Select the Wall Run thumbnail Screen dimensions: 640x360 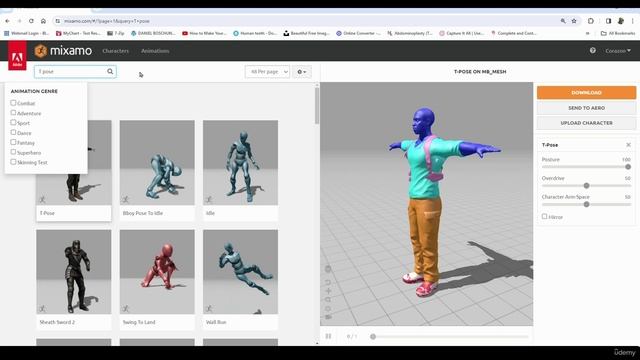[240, 280]
